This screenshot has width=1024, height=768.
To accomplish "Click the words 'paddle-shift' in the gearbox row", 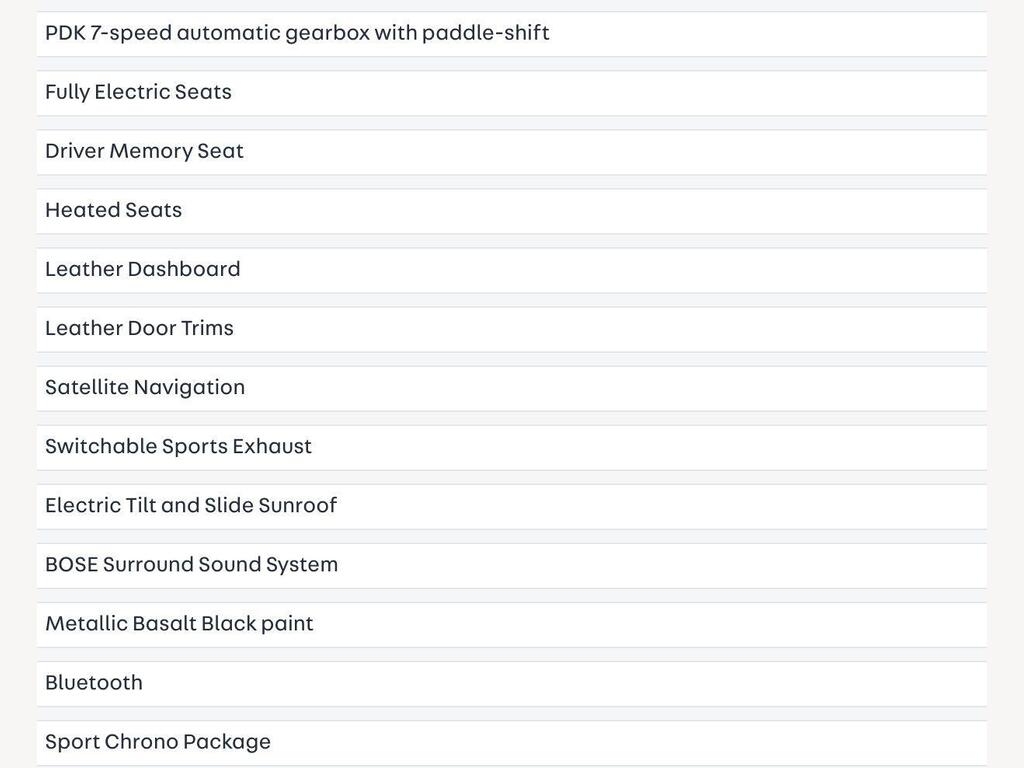I will click(x=485, y=33).
